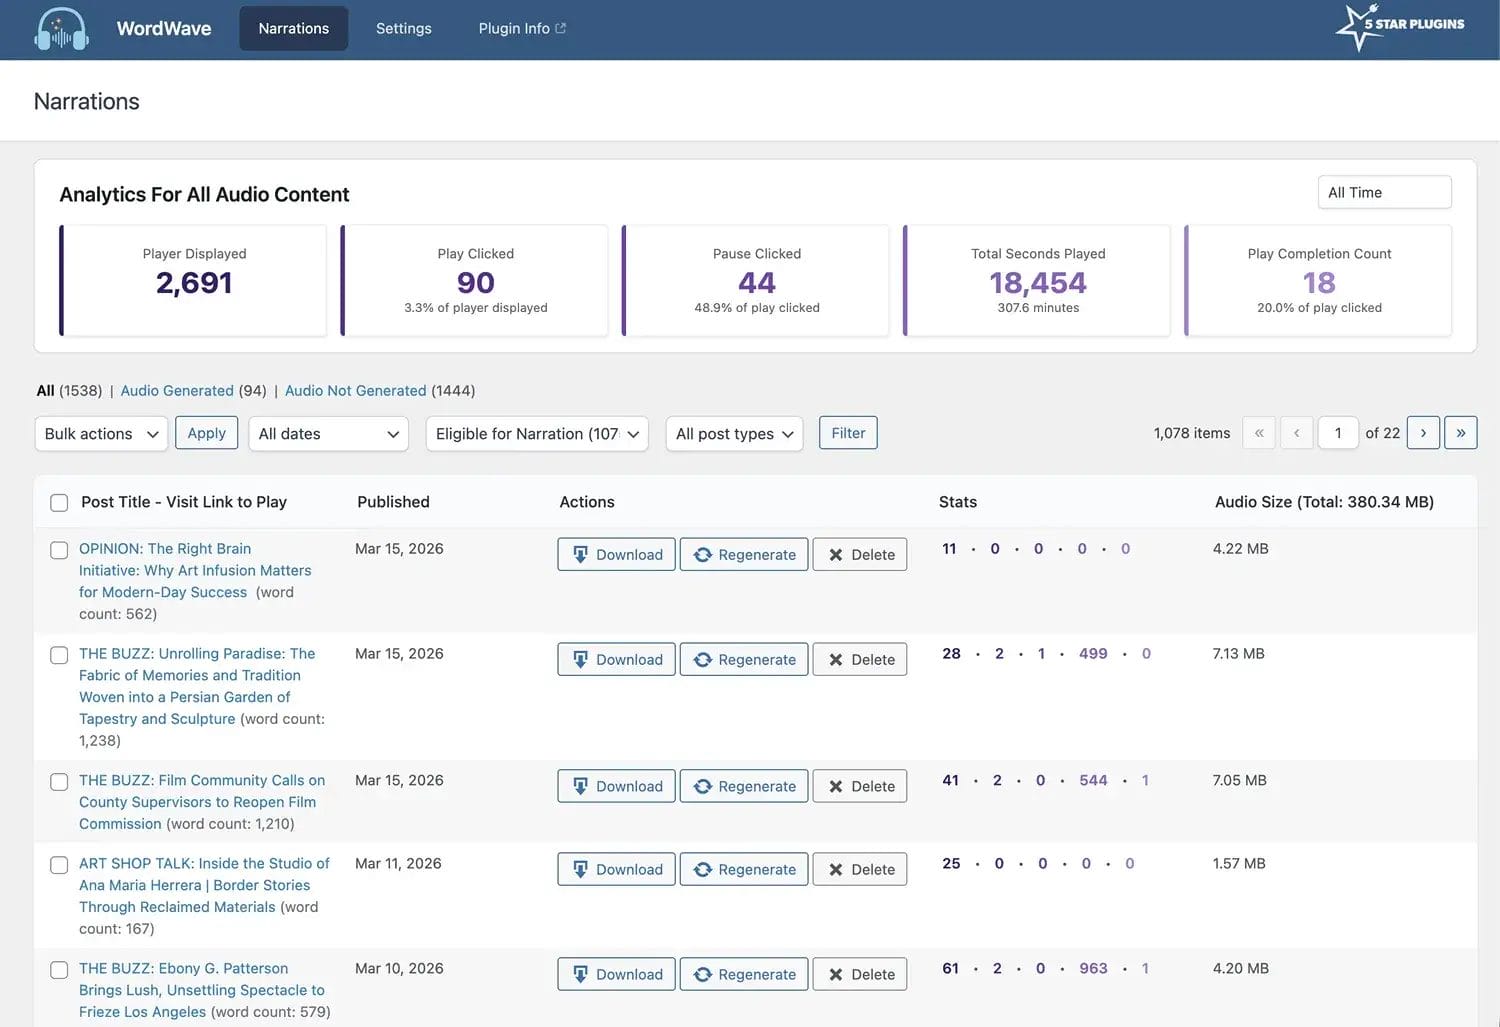Jump to last page of narrations
Image resolution: width=1500 pixels, height=1027 pixels.
click(x=1460, y=433)
